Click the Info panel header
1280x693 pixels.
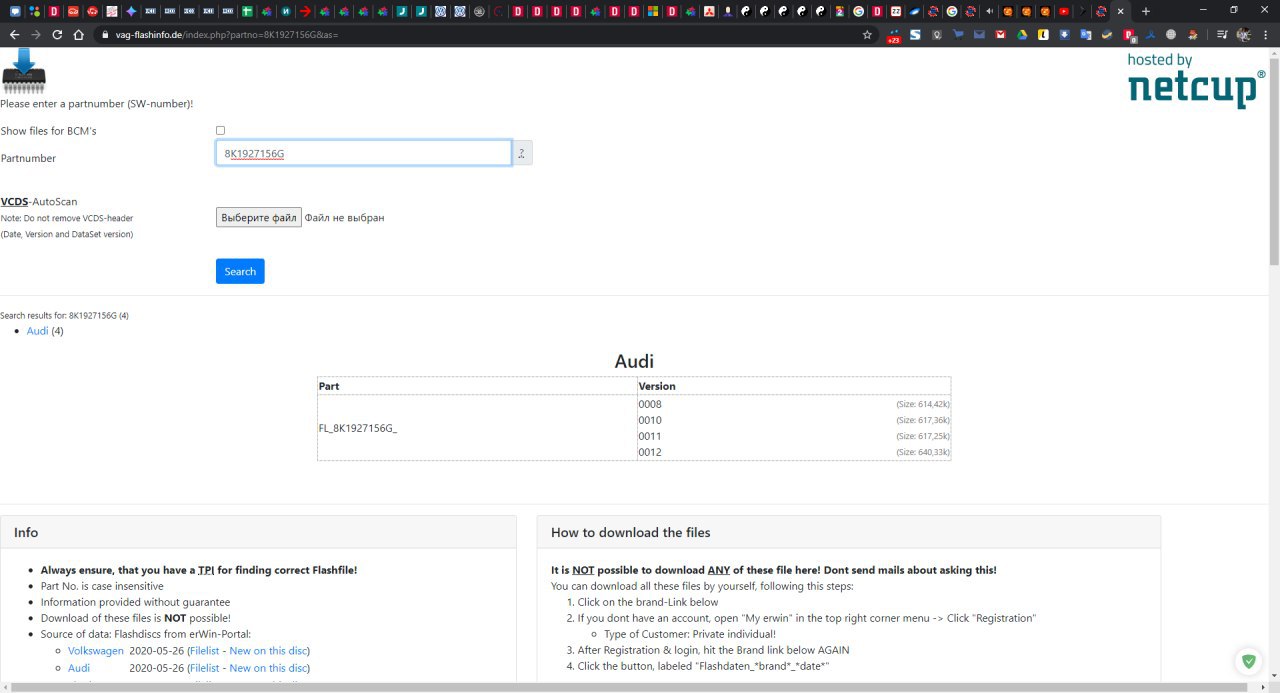[258, 532]
